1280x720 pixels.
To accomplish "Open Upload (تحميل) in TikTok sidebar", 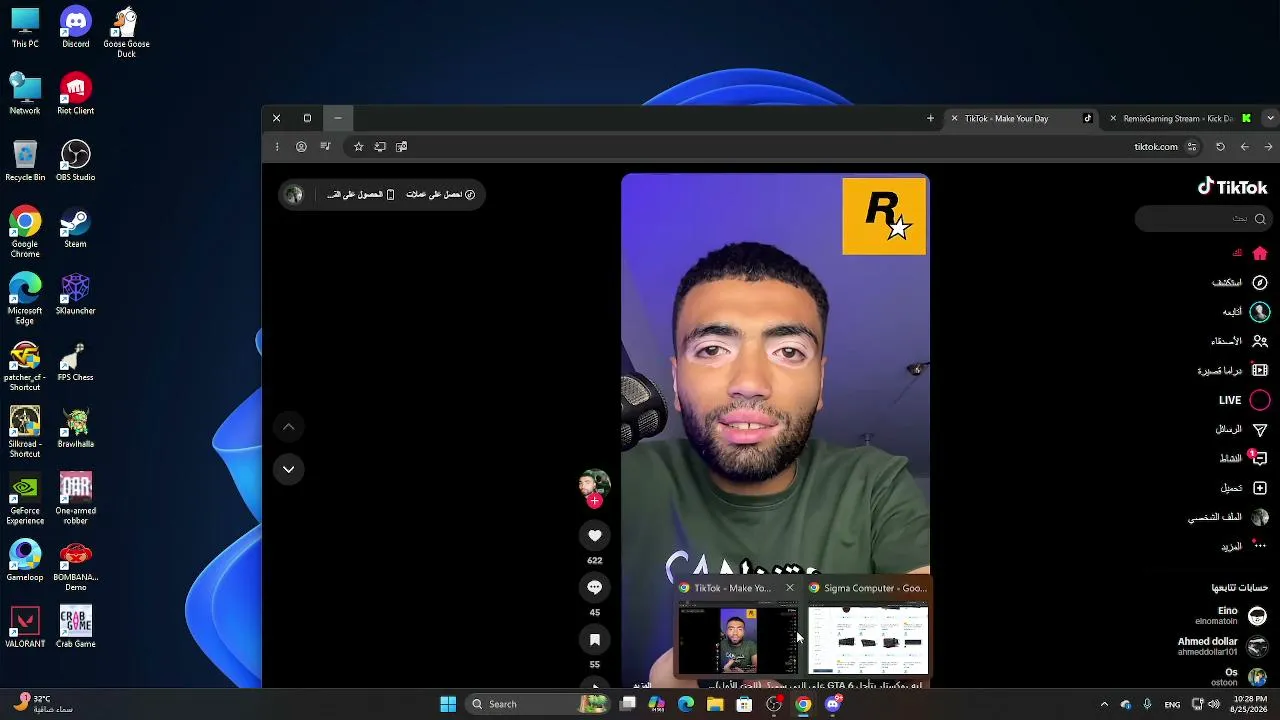I will 1244,488.
